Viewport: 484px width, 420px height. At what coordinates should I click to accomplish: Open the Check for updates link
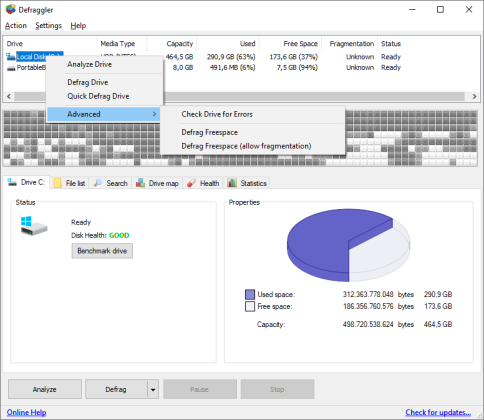[438, 412]
